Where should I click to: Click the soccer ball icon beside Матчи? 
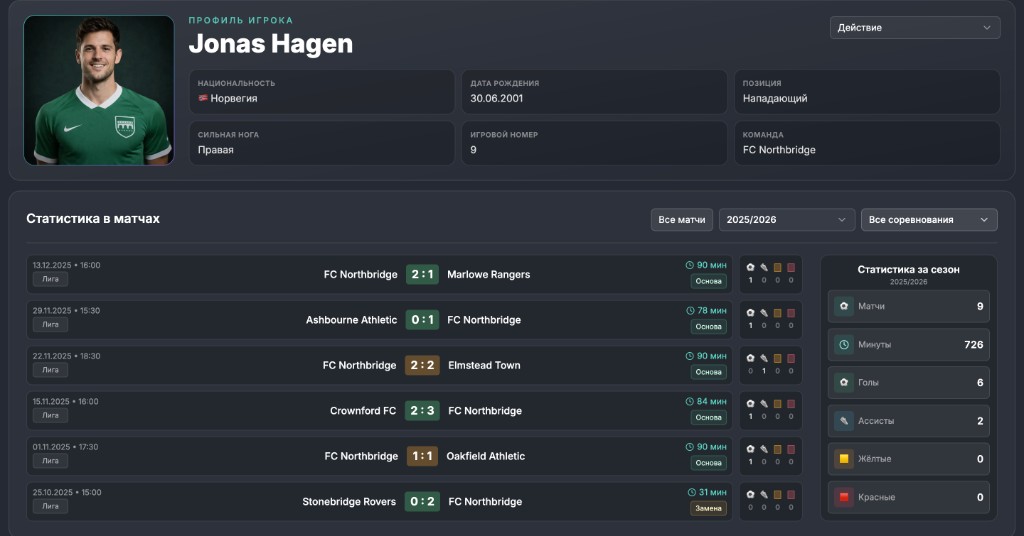click(844, 306)
